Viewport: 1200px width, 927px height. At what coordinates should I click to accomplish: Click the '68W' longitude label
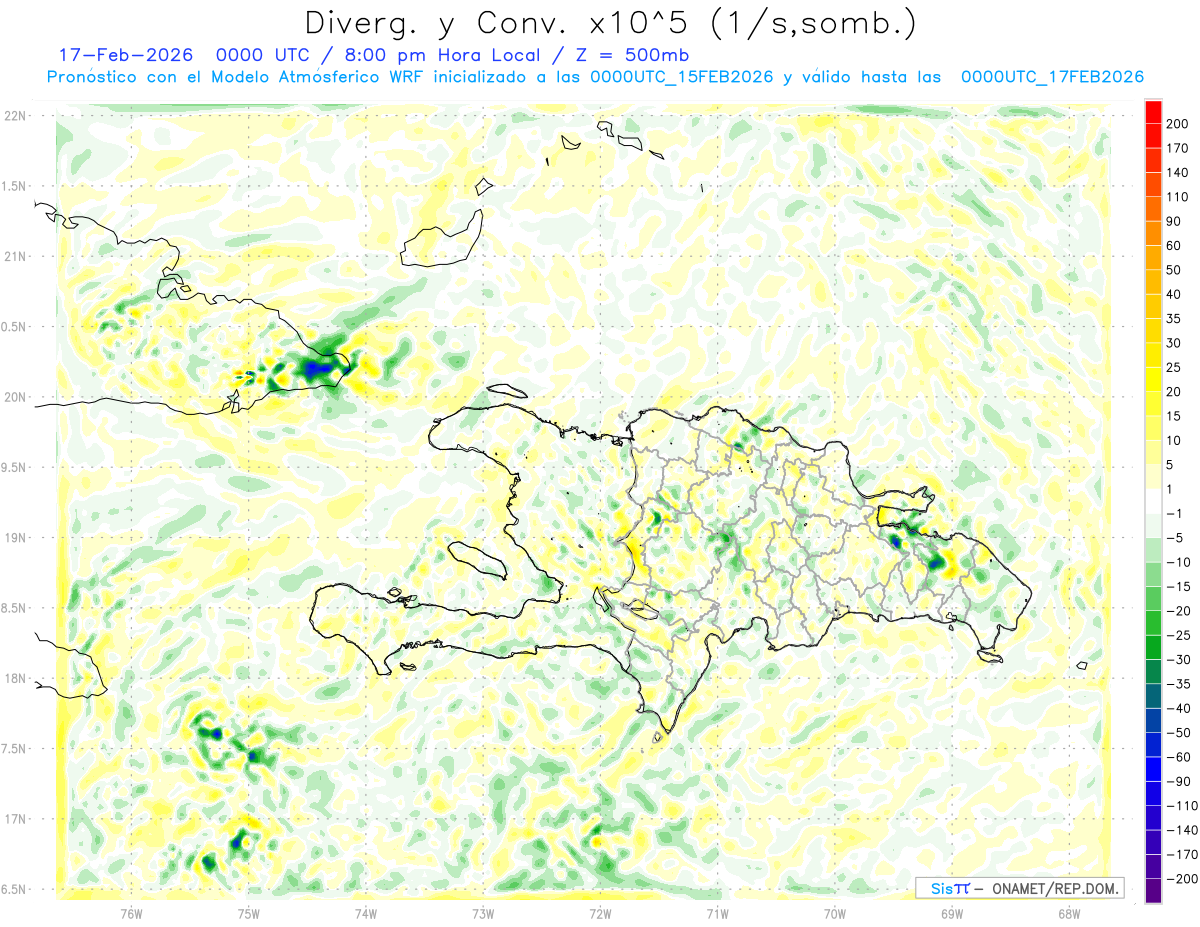1069,913
